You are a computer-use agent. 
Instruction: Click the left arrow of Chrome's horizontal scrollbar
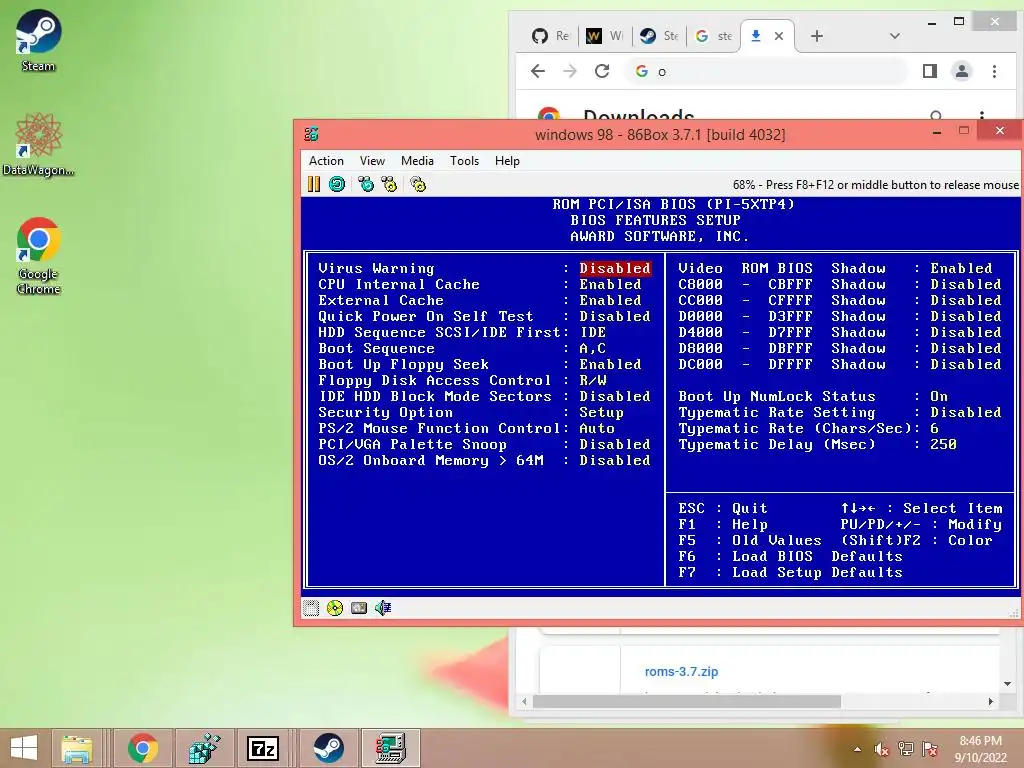click(524, 701)
